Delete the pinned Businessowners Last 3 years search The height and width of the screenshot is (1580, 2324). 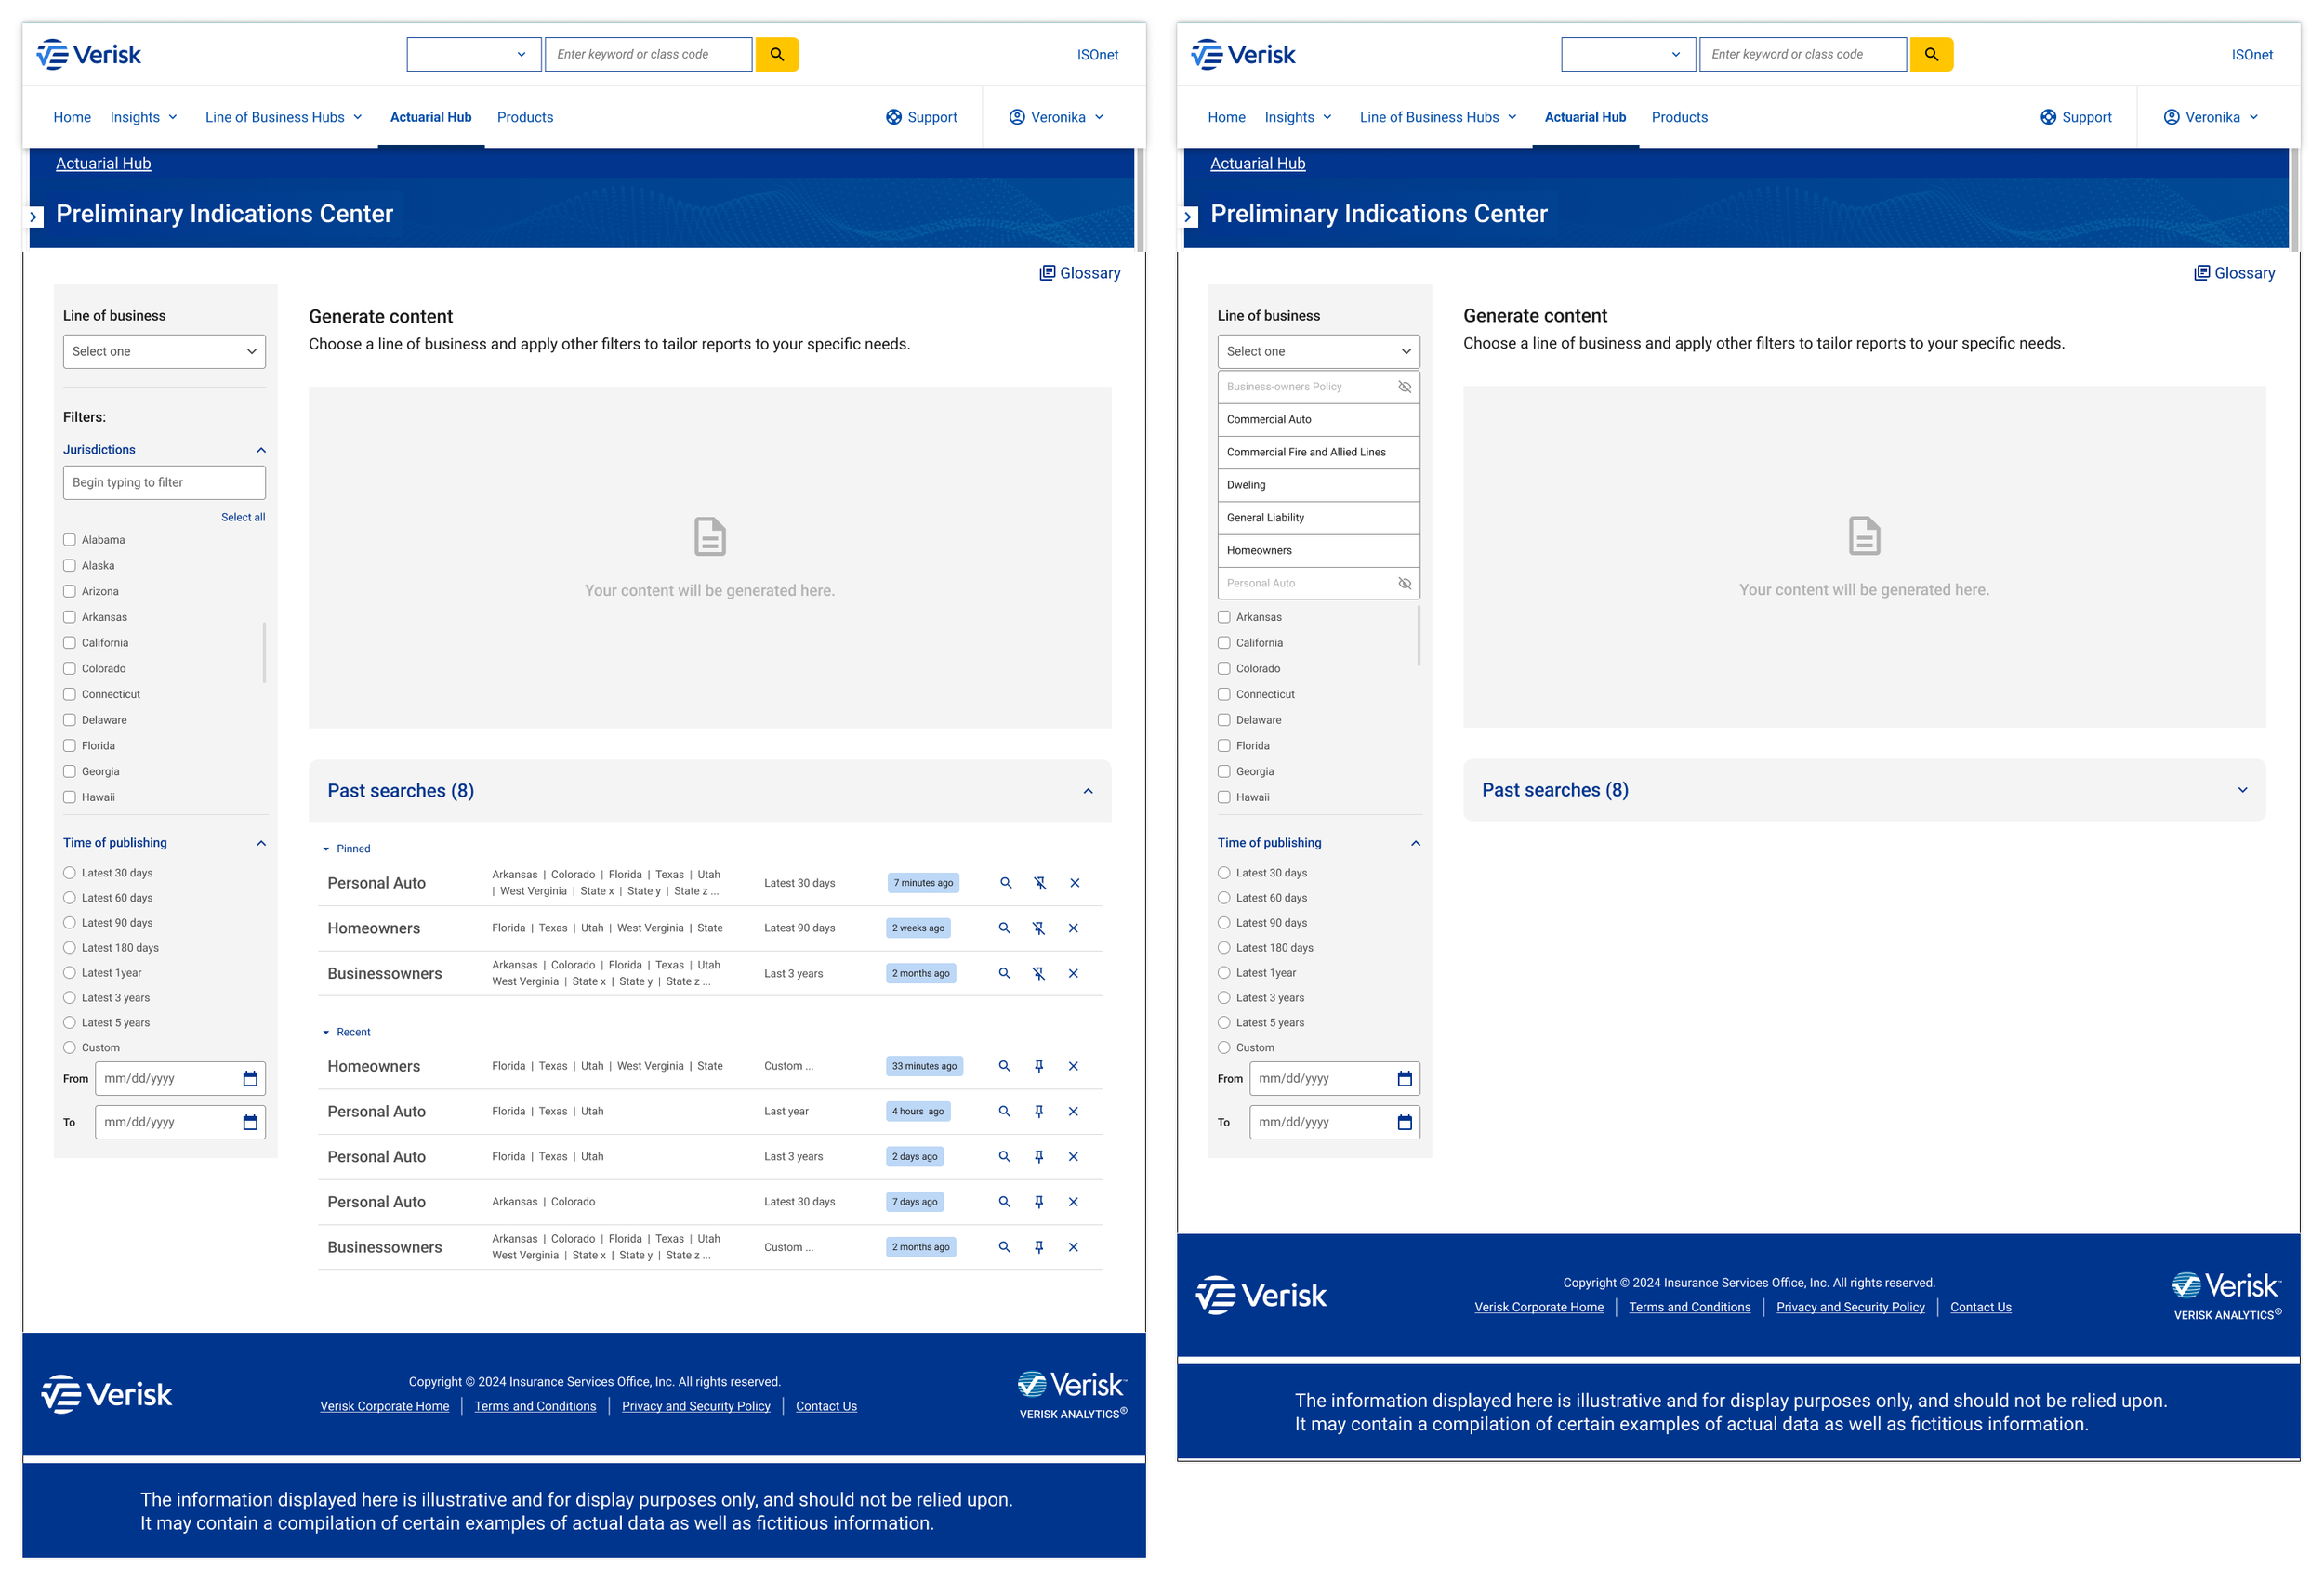[x=1073, y=973]
